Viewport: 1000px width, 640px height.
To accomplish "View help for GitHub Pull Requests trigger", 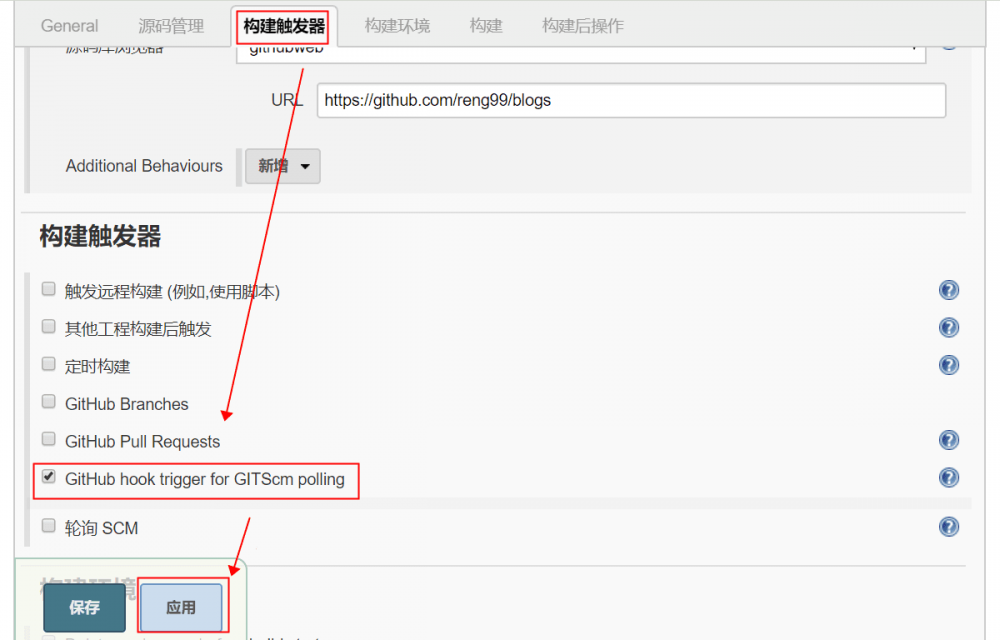I will (948, 439).
